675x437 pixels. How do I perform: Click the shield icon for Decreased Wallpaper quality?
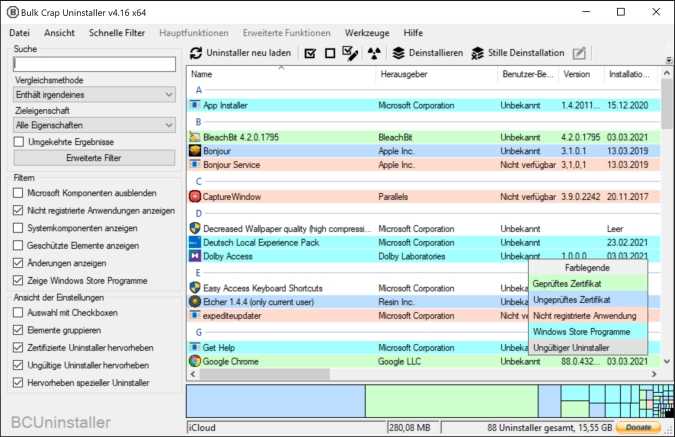tap(195, 228)
